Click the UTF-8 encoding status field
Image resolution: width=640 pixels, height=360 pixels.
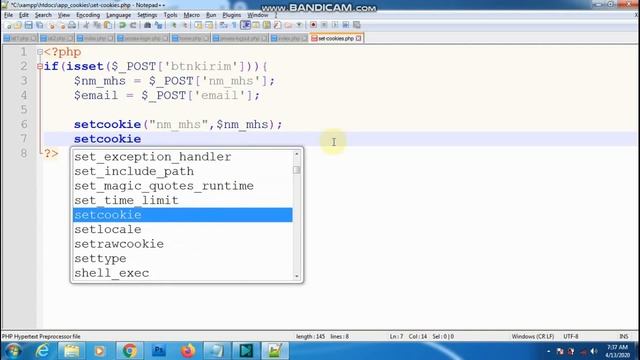[571, 337]
